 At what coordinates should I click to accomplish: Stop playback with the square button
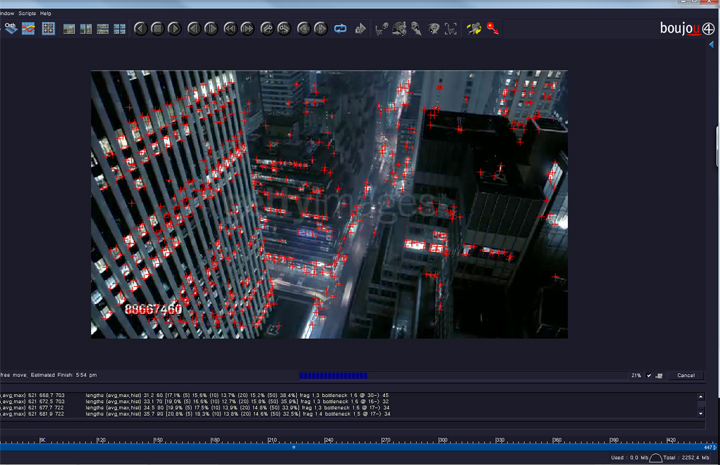(x=158, y=29)
